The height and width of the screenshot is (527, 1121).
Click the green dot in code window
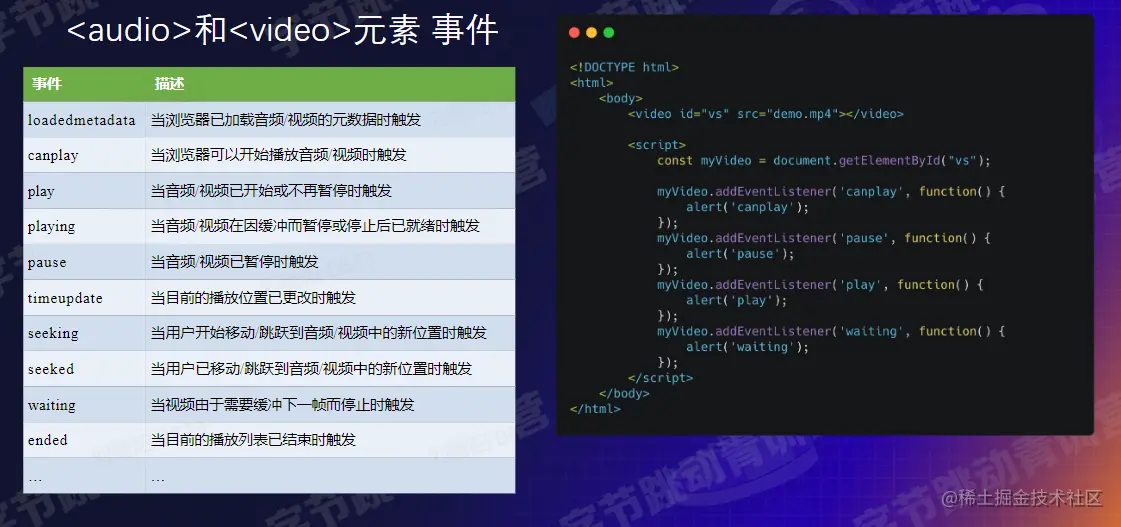pyautogui.click(x=608, y=33)
